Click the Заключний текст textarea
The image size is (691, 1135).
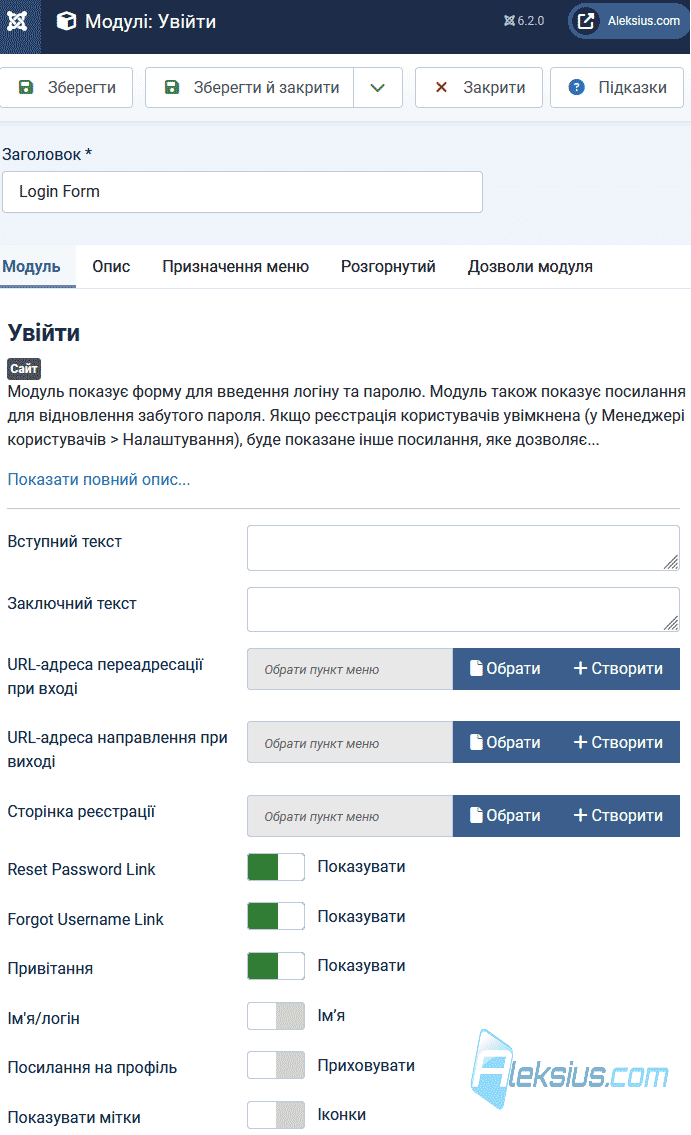pos(463,609)
